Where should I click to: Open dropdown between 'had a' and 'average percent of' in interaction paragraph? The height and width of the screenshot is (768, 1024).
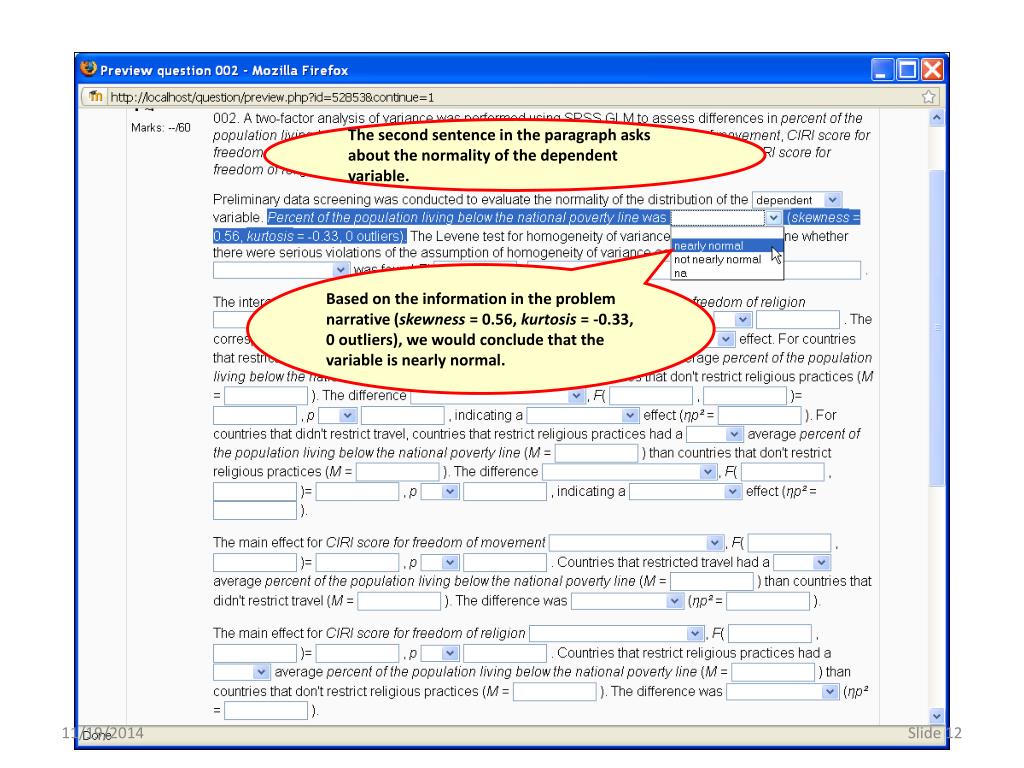[x=714, y=434]
